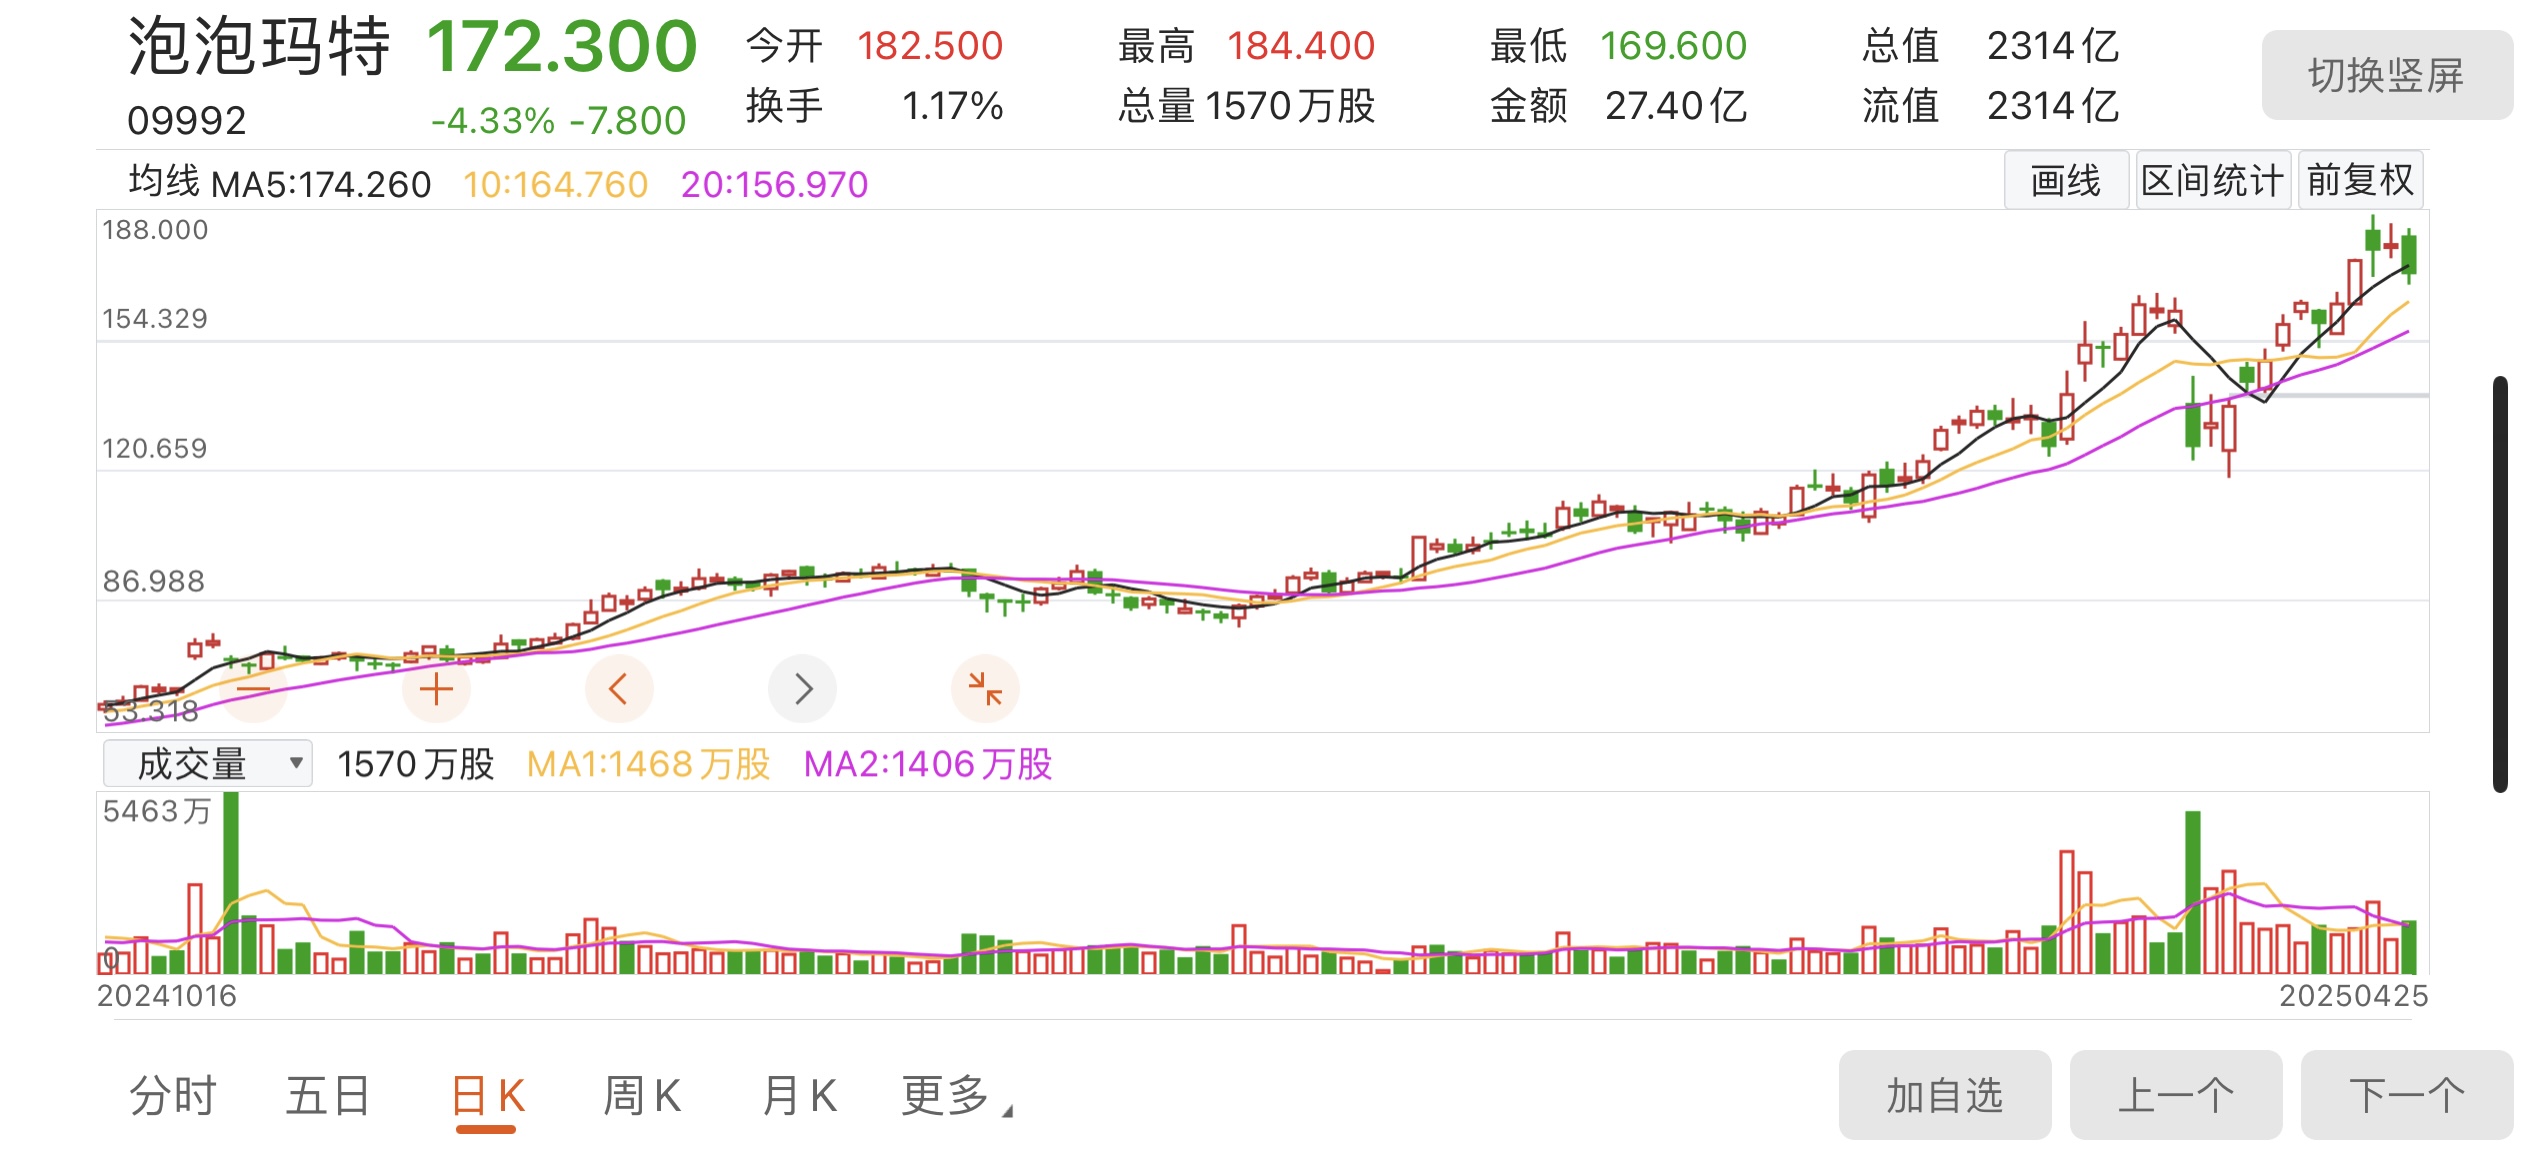Click the highest price 184.400
2532x1170 pixels.
tap(1301, 46)
